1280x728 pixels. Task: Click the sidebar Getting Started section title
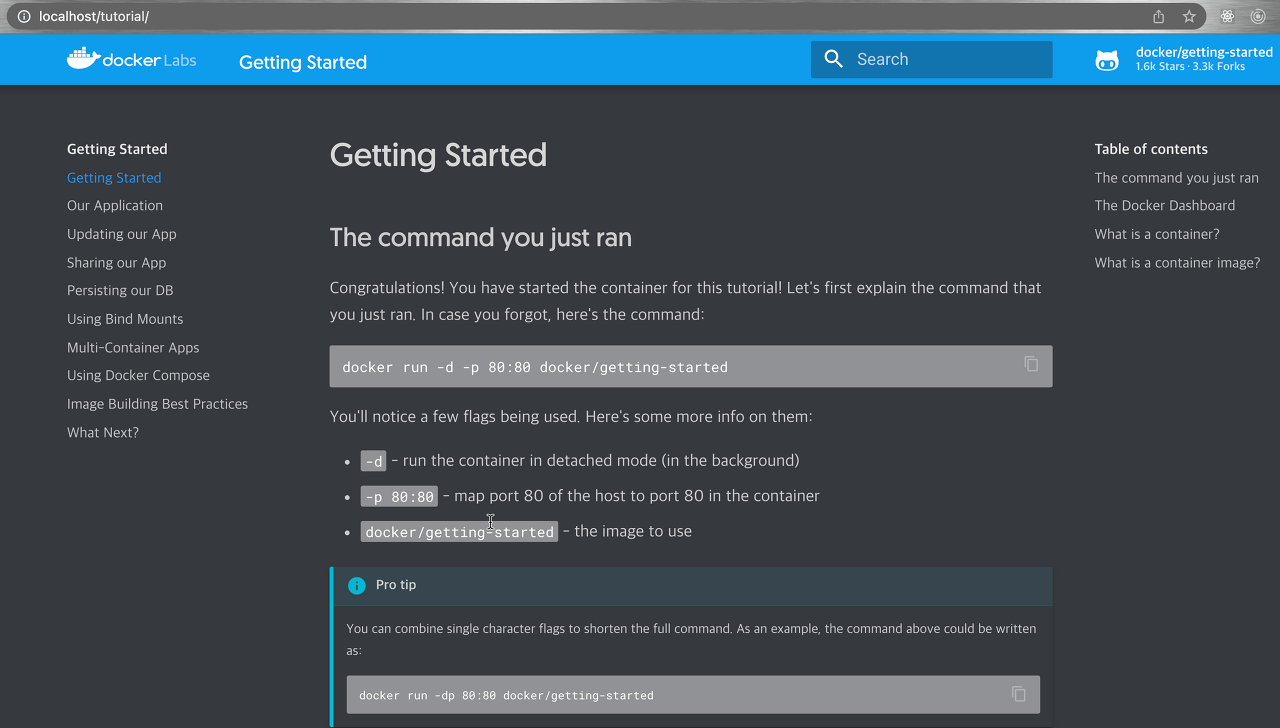(x=117, y=149)
